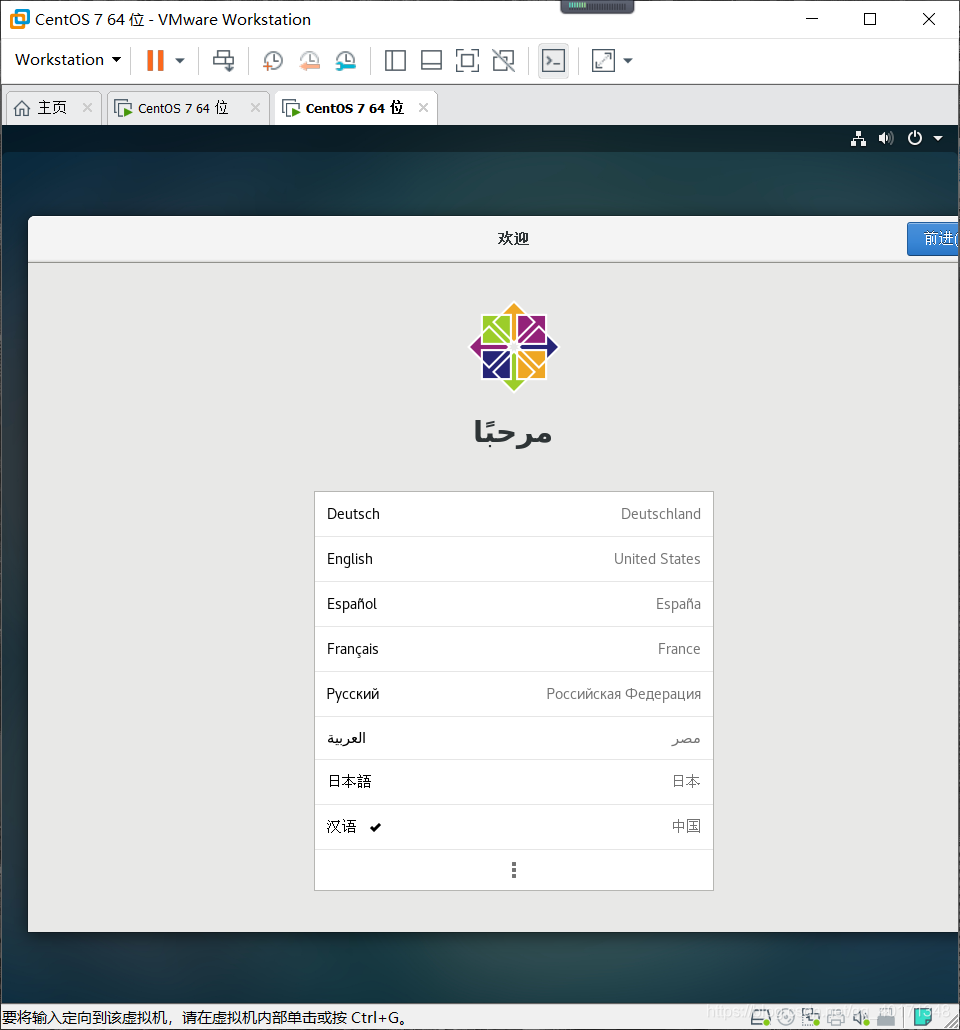The width and height of the screenshot is (960, 1030).
Task: Open the guest system menu arrow
Action: 938,139
